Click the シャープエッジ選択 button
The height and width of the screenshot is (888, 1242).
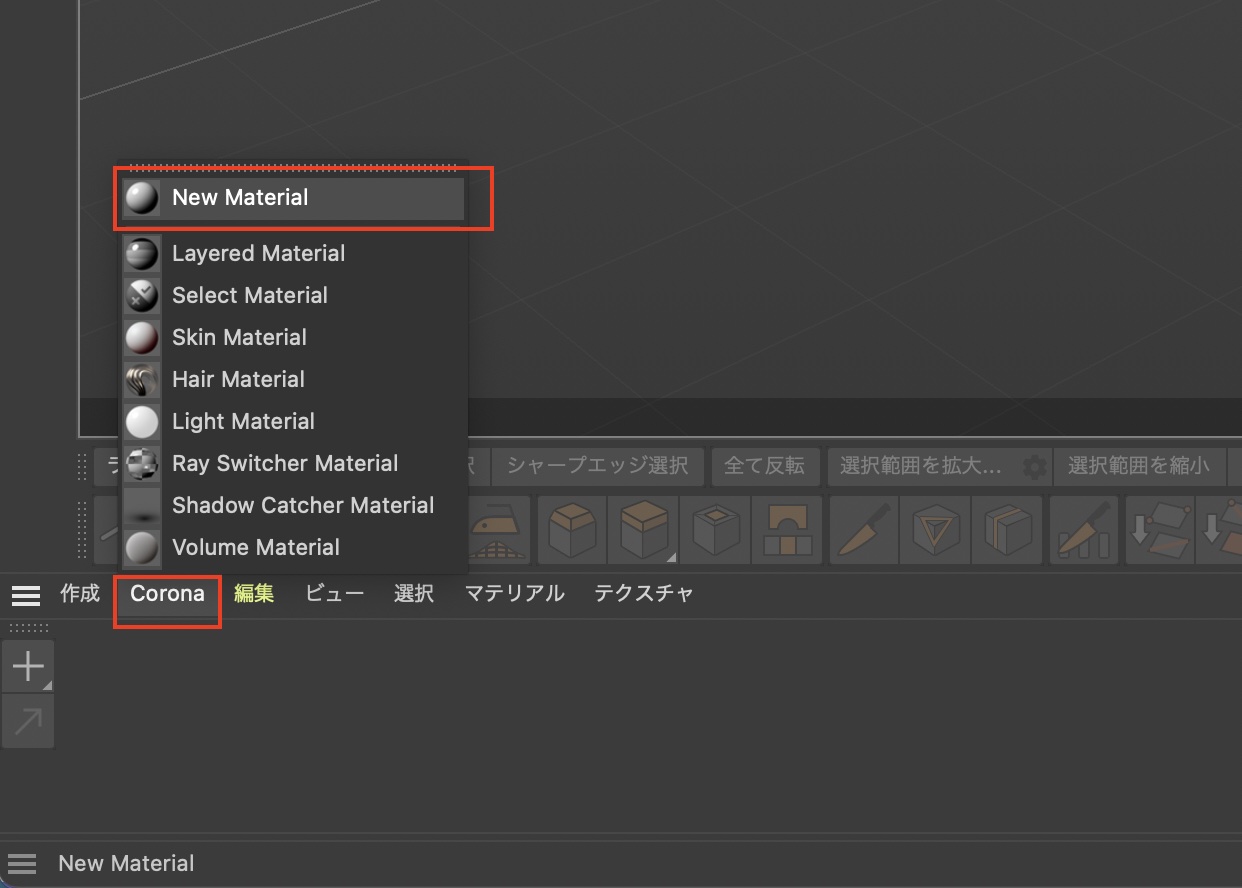(597, 466)
